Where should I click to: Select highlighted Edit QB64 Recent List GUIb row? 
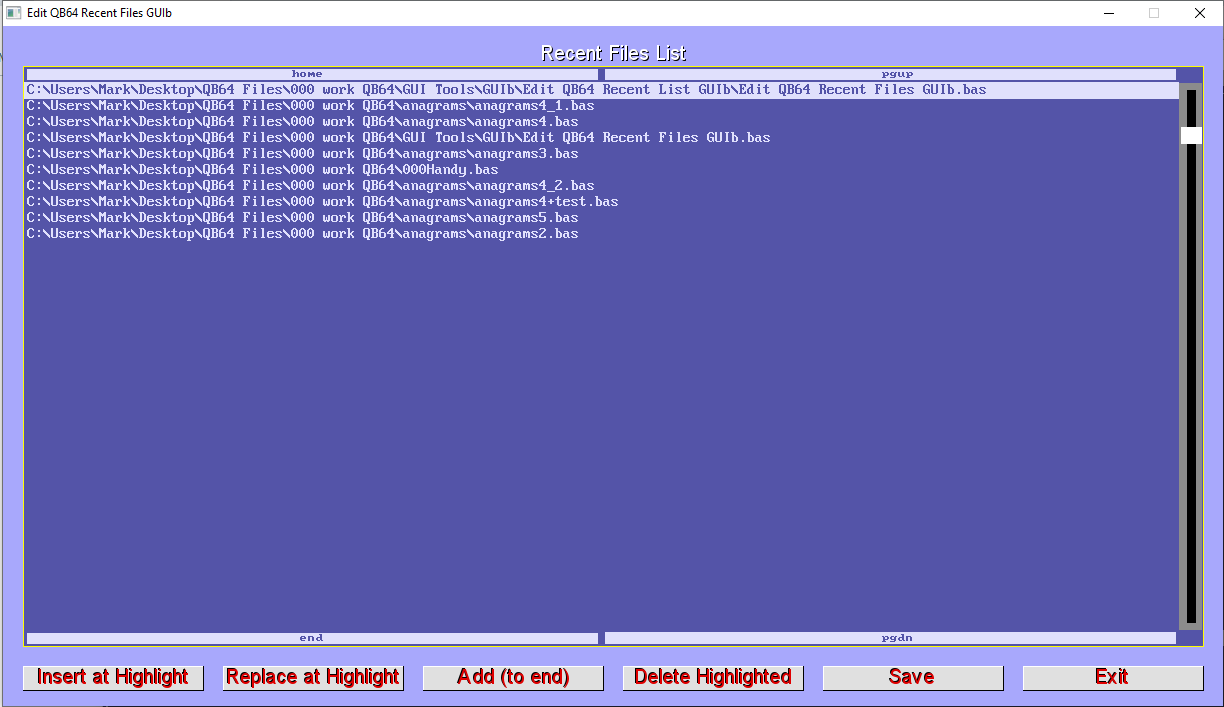point(601,90)
